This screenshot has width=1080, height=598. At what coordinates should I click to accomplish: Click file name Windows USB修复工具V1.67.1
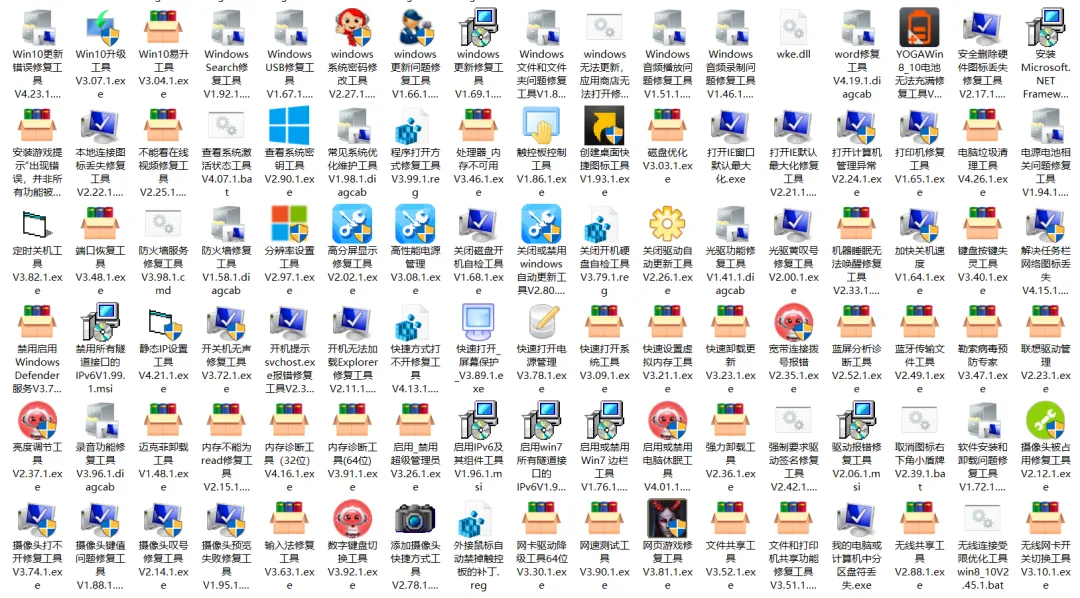(289, 74)
